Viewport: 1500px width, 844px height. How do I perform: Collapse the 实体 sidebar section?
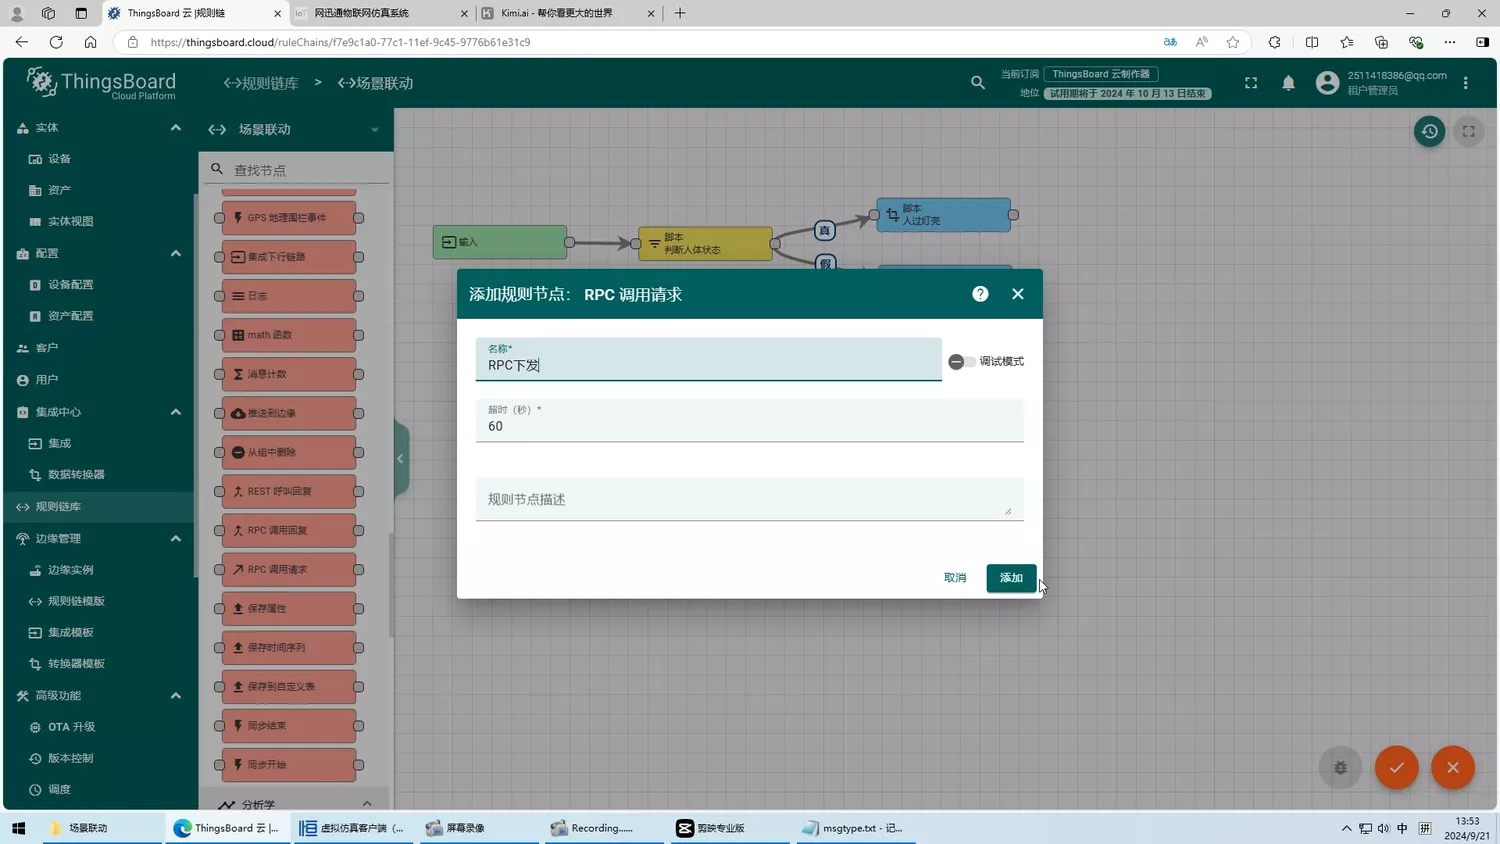176,128
